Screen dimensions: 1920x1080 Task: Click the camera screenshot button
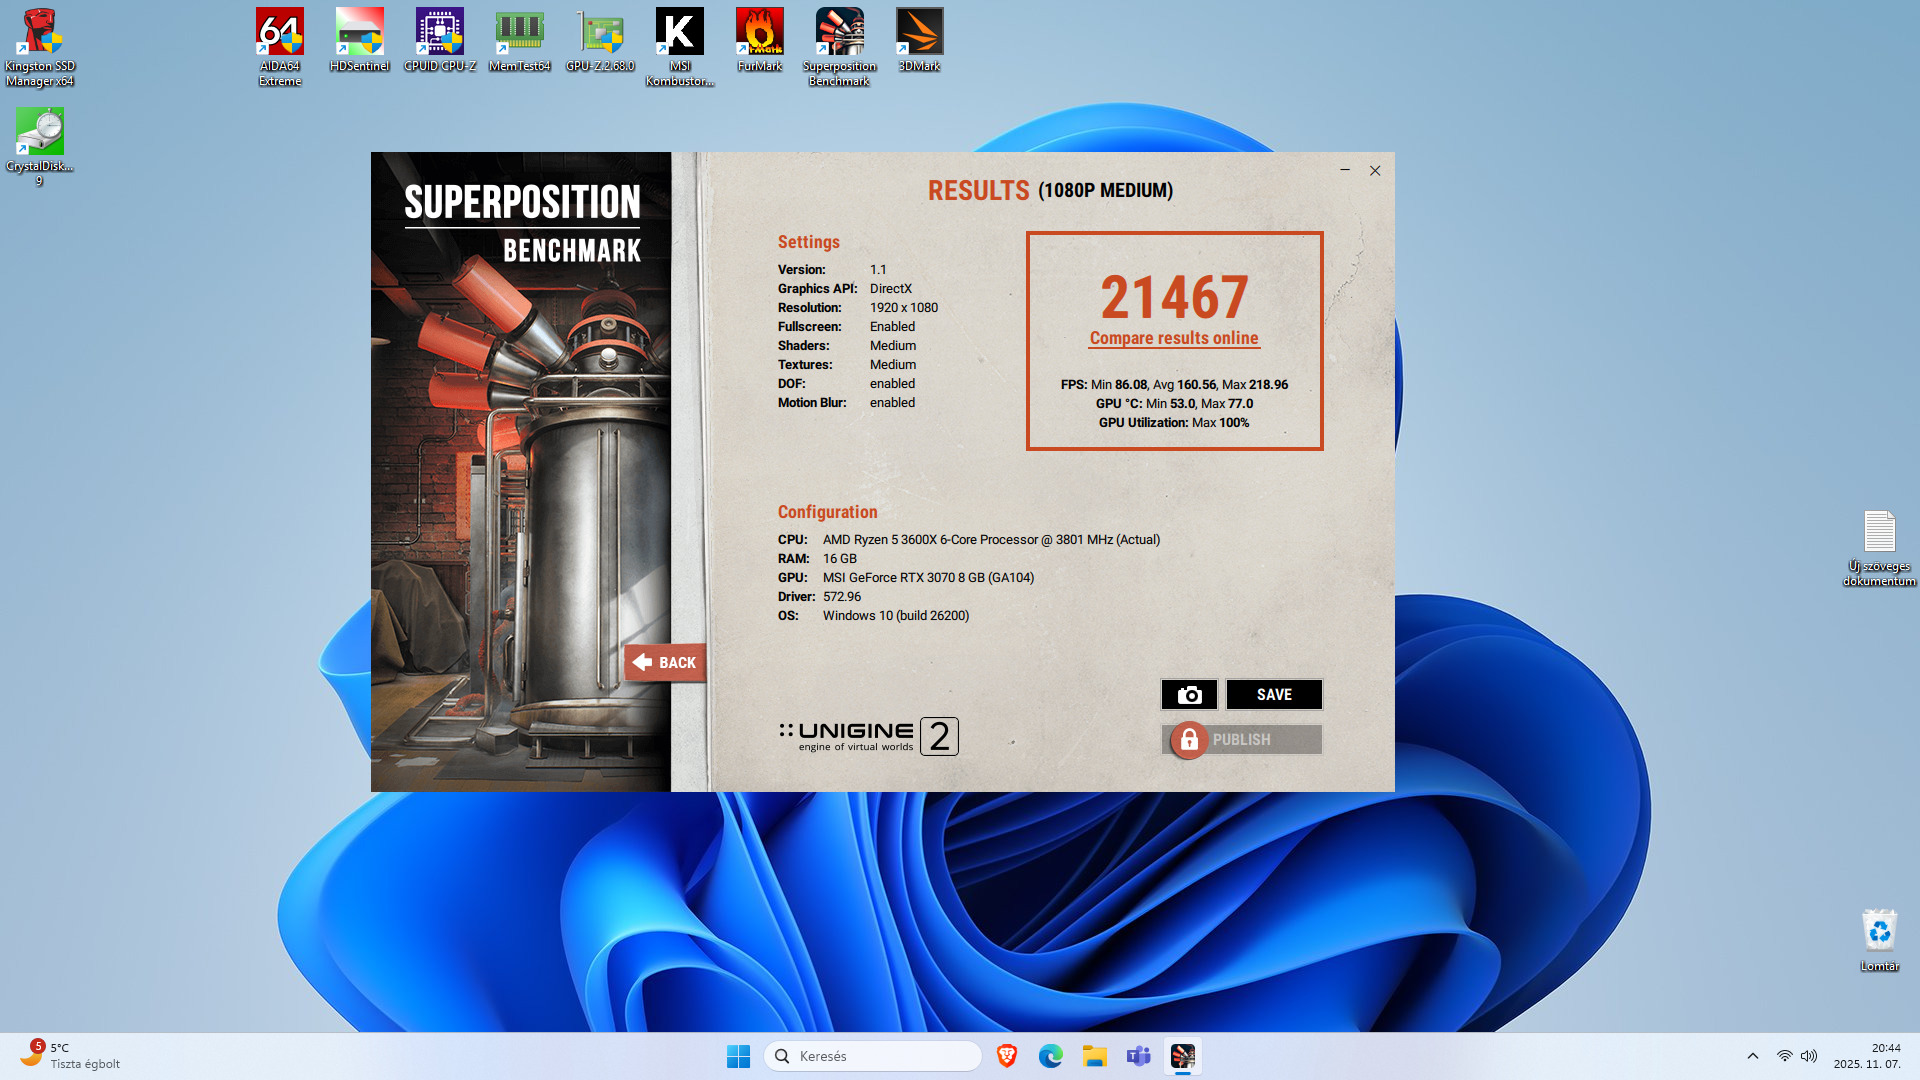coord(1189,694)
